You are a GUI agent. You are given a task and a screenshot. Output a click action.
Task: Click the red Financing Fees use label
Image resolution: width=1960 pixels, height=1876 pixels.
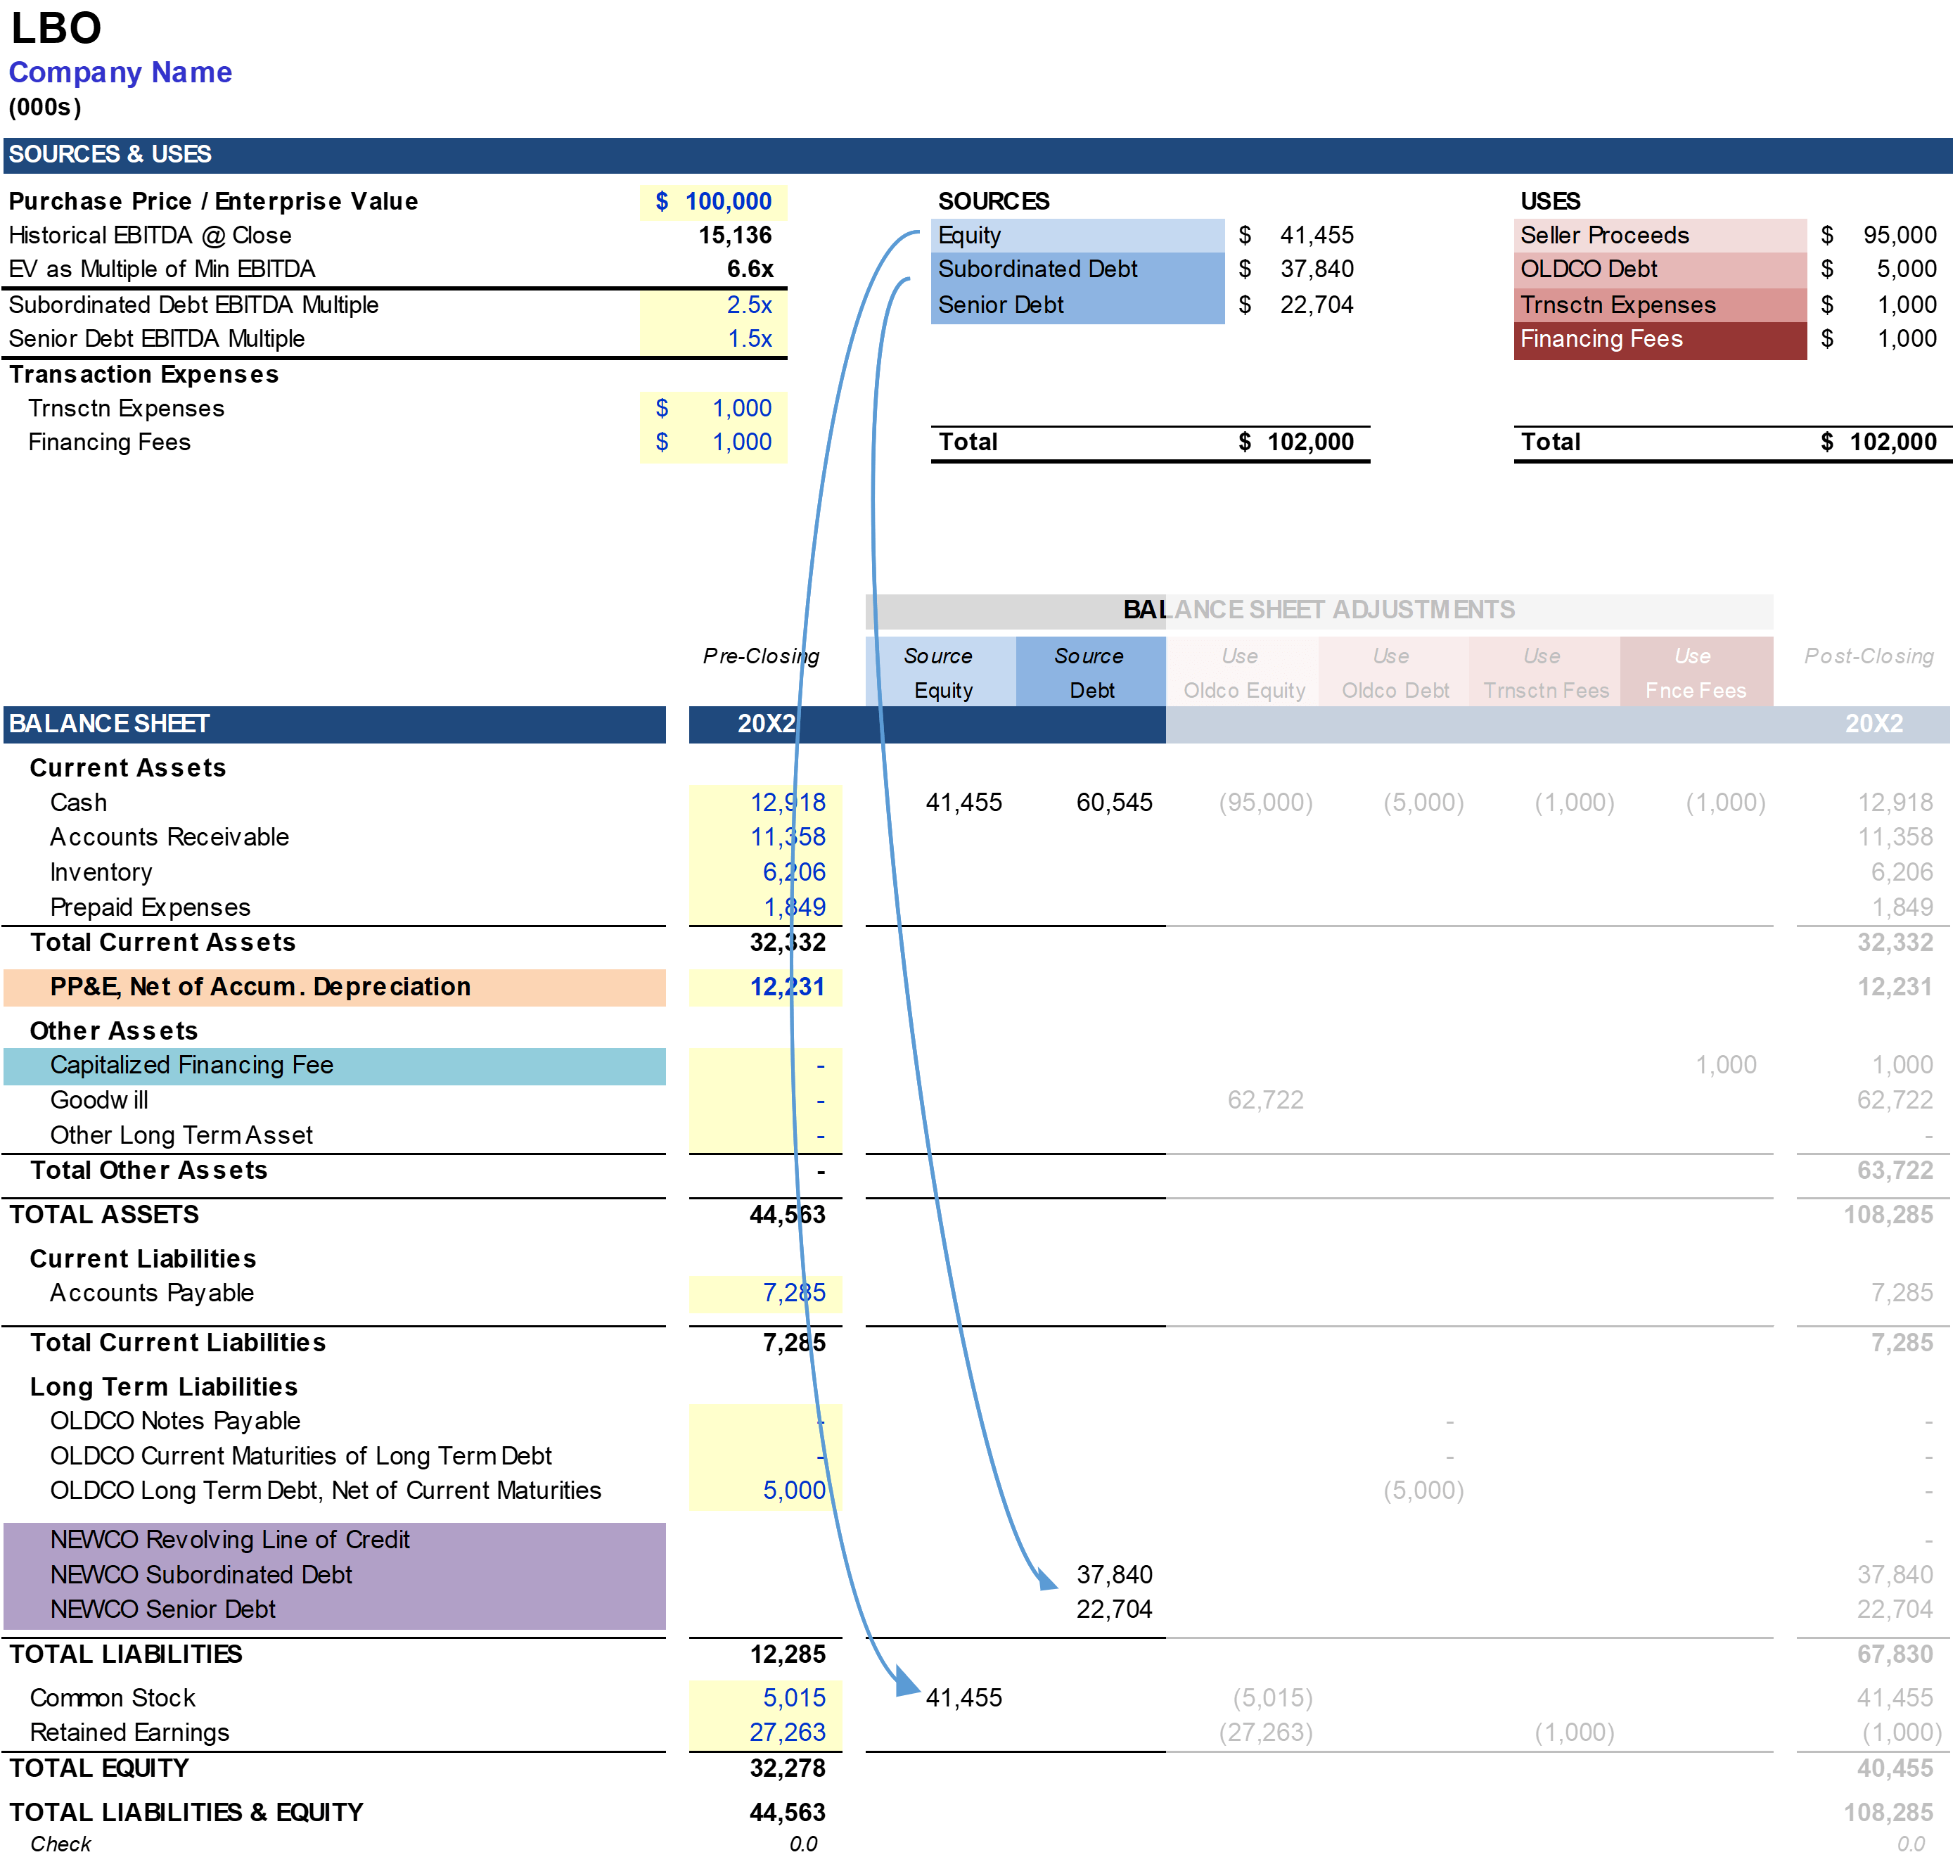(1660, 340)
